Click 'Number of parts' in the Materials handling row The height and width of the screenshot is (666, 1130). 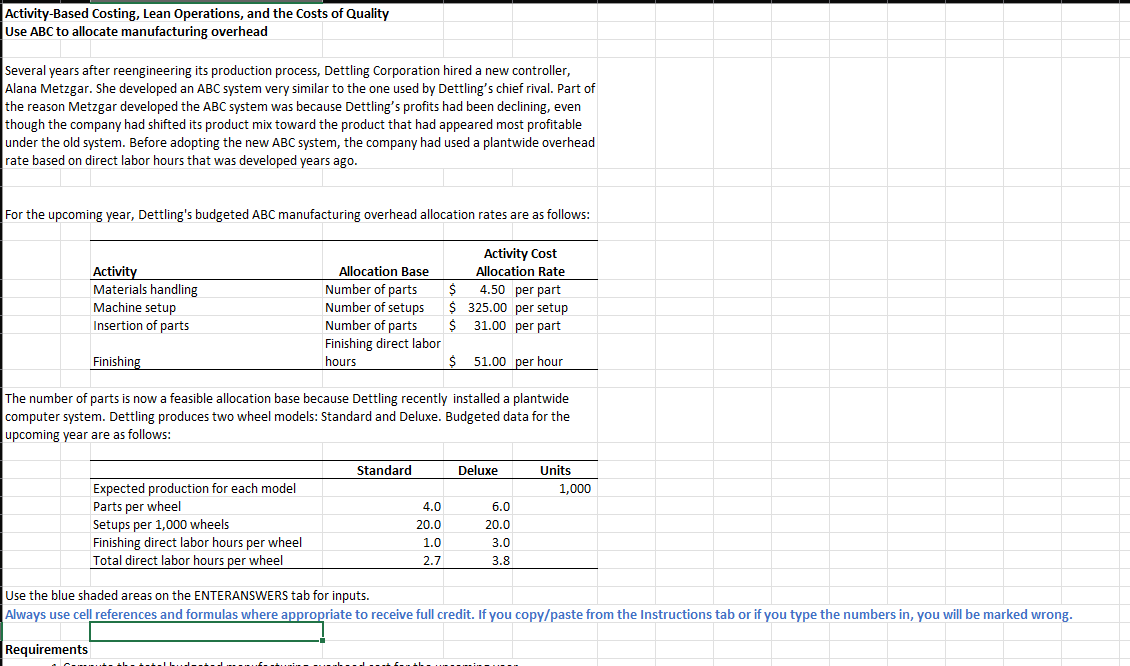pos(371,290)
